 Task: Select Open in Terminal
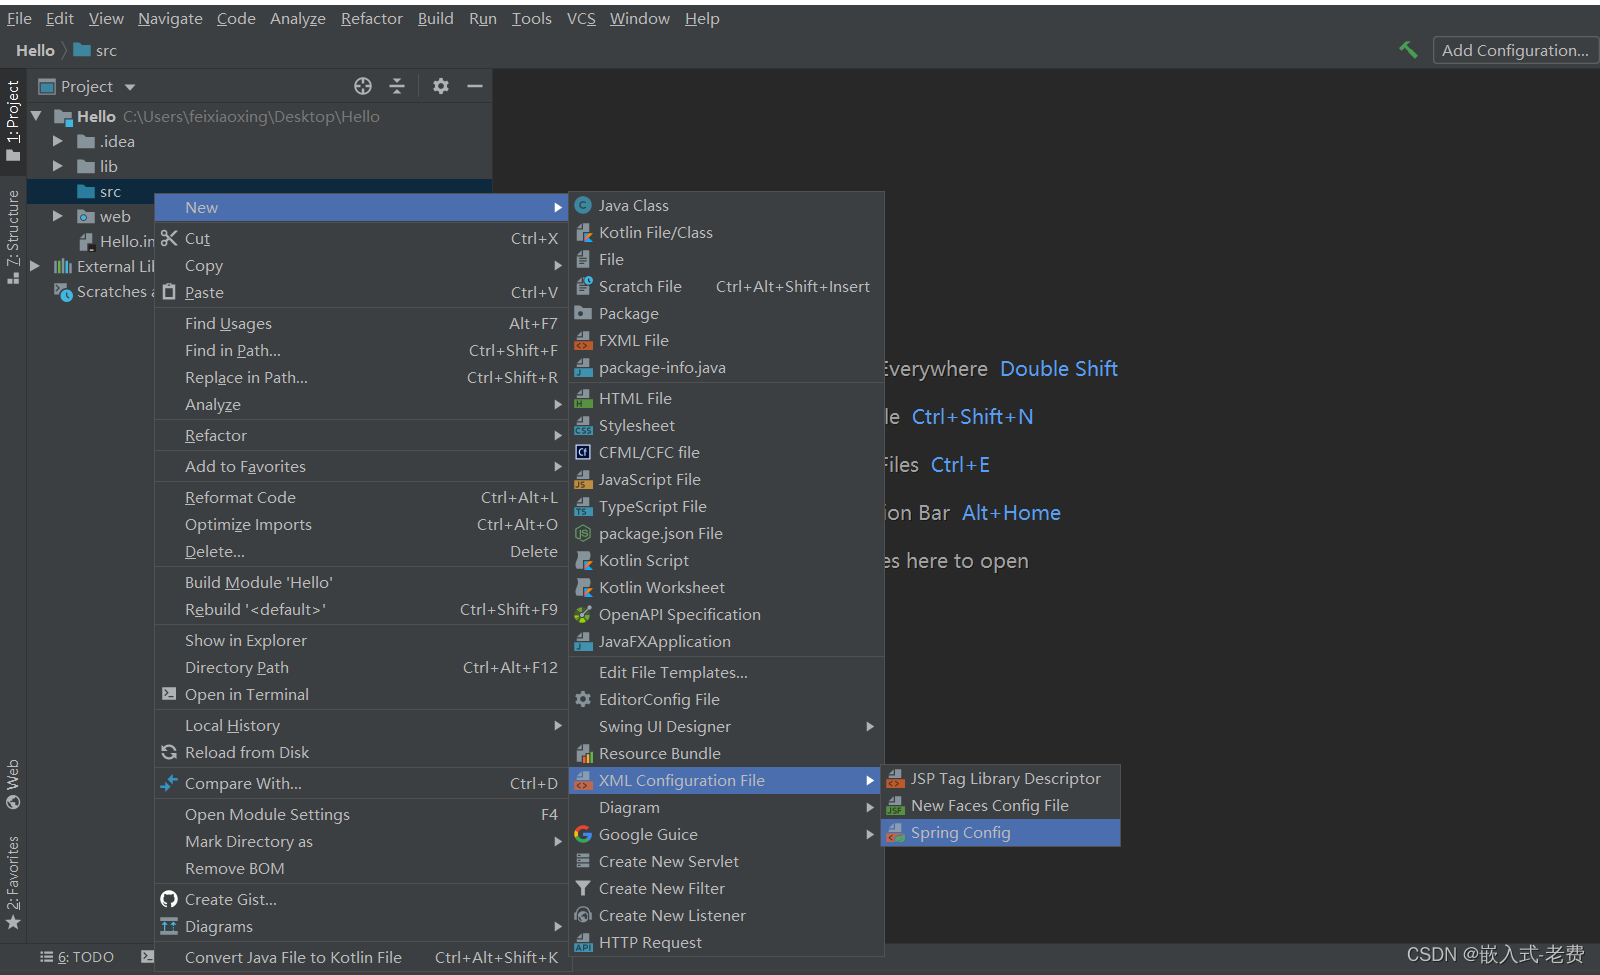(x=247, y=694)
